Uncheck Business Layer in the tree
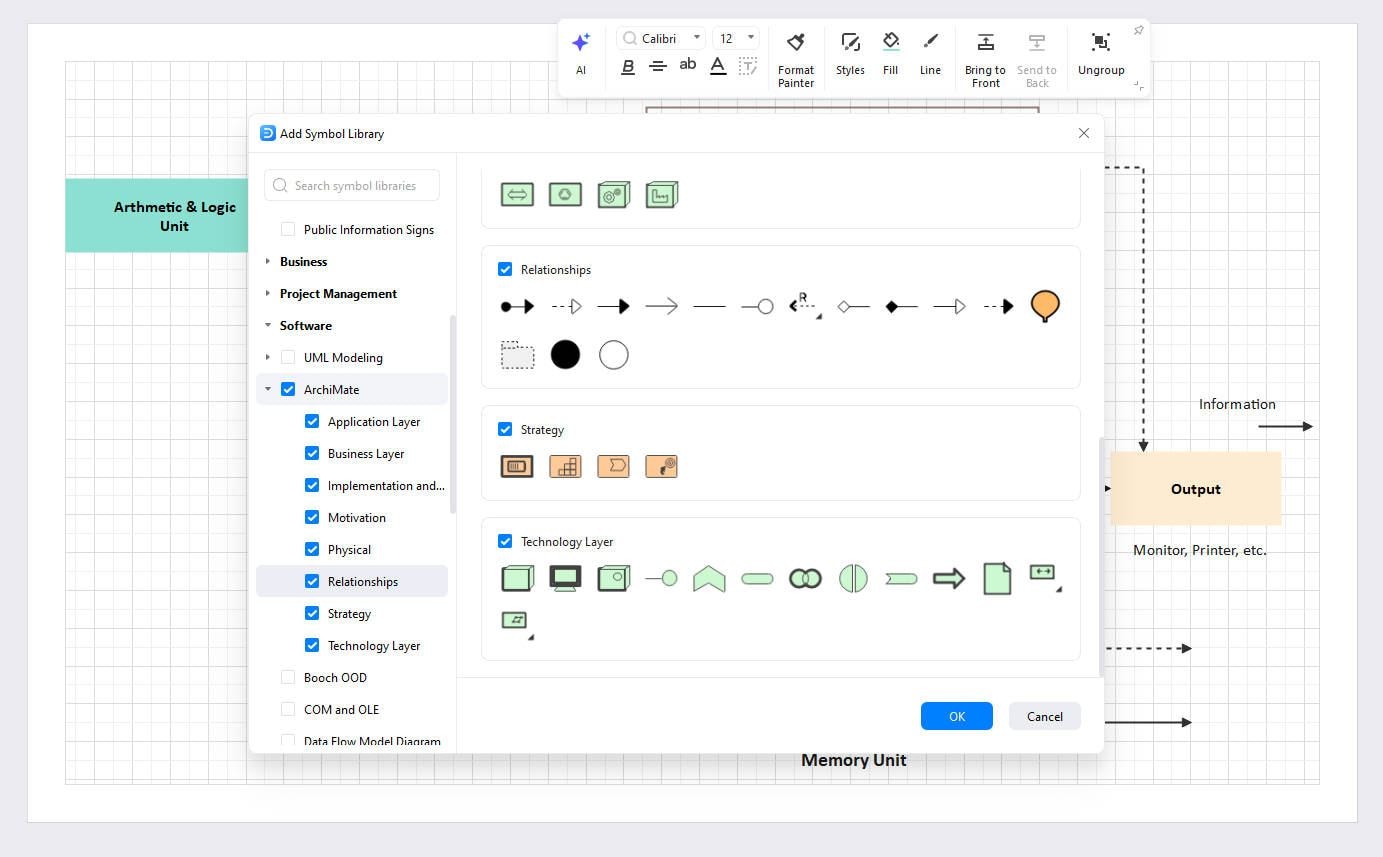Image resolution: width=1383 pixels, height=857 pixels. pyautogui.click(x=312, y=453)
